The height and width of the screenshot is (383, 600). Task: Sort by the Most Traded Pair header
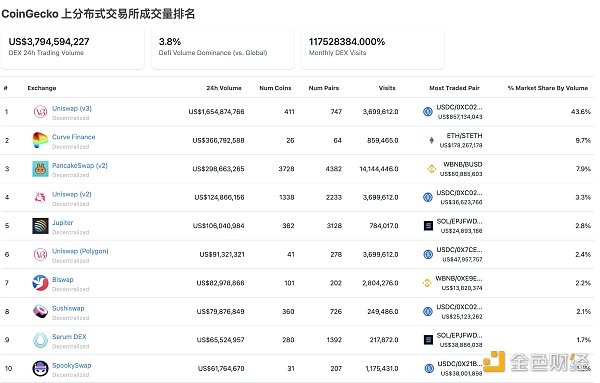[454, 88]
